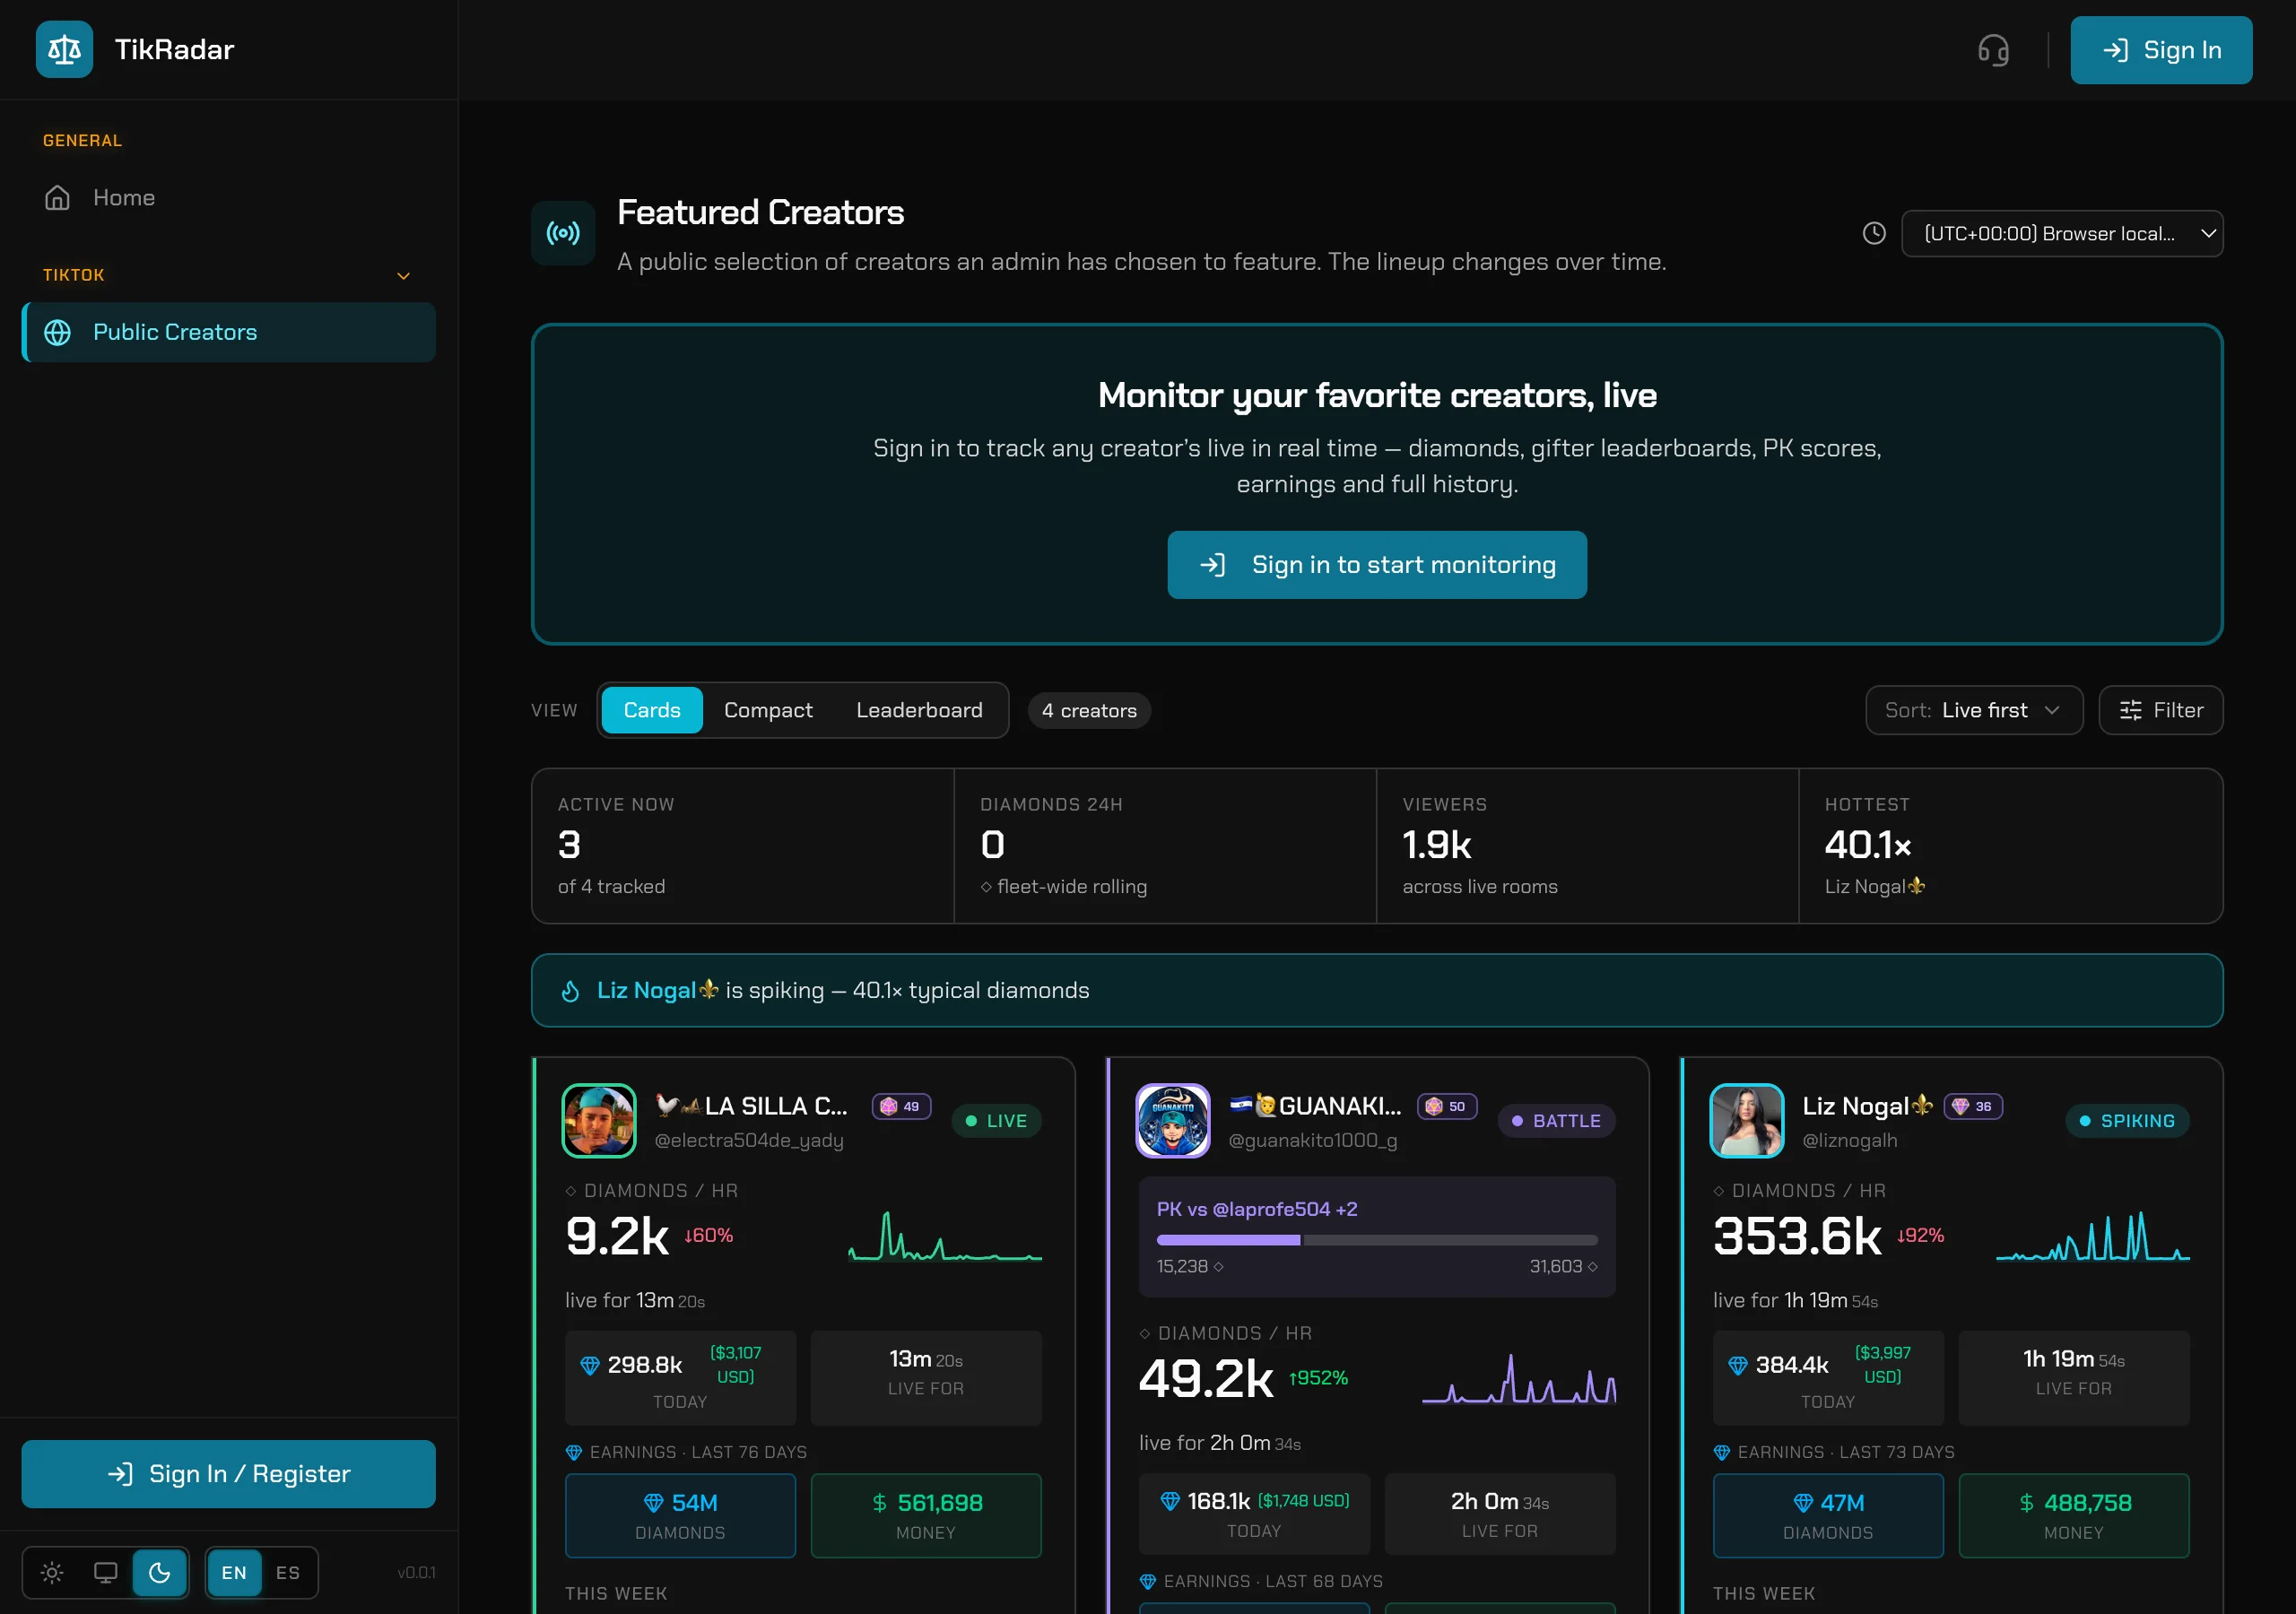Click the diamond icon beside 47M diamonds

(1802, 1503)
